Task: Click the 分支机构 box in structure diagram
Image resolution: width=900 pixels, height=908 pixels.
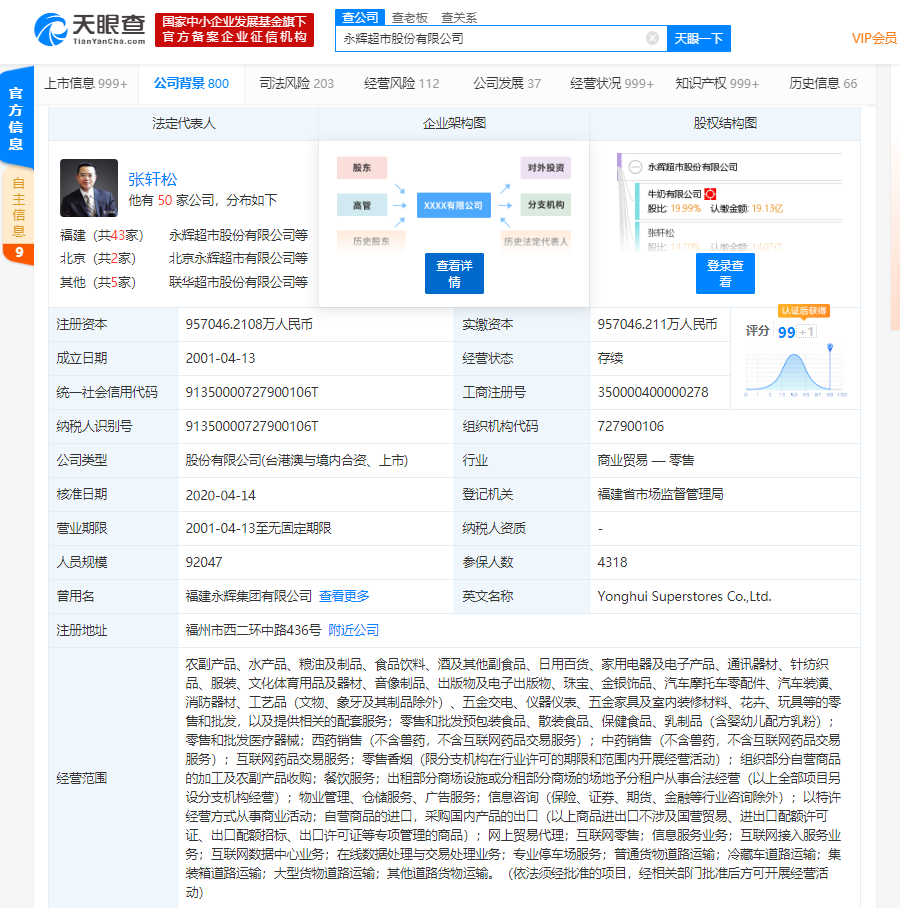Action: 546,204
